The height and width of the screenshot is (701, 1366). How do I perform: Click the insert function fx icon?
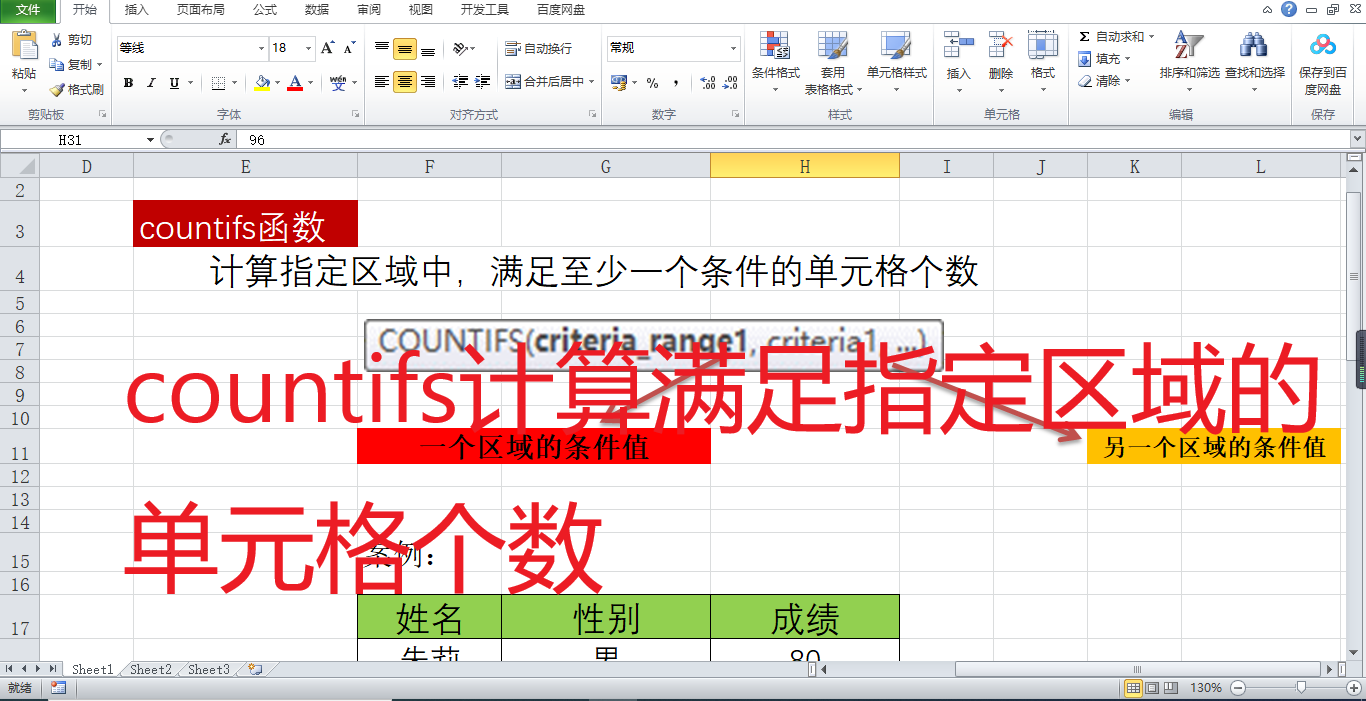[226, 140]
